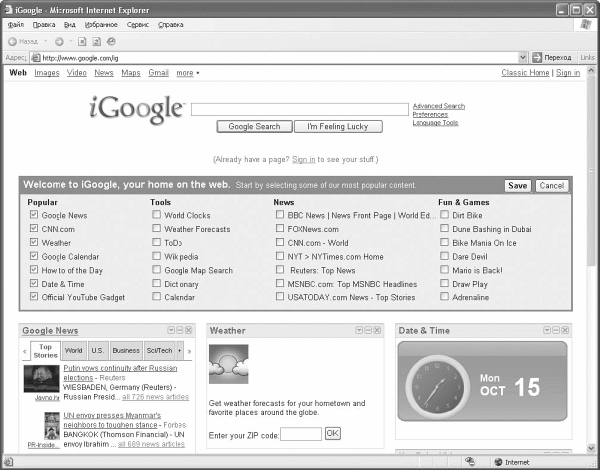The width and height of the screenshot is (600, 470).
Task: Click the Stop loading icon in toolbar
Action: pyautogui.click(x=83, y=42)
